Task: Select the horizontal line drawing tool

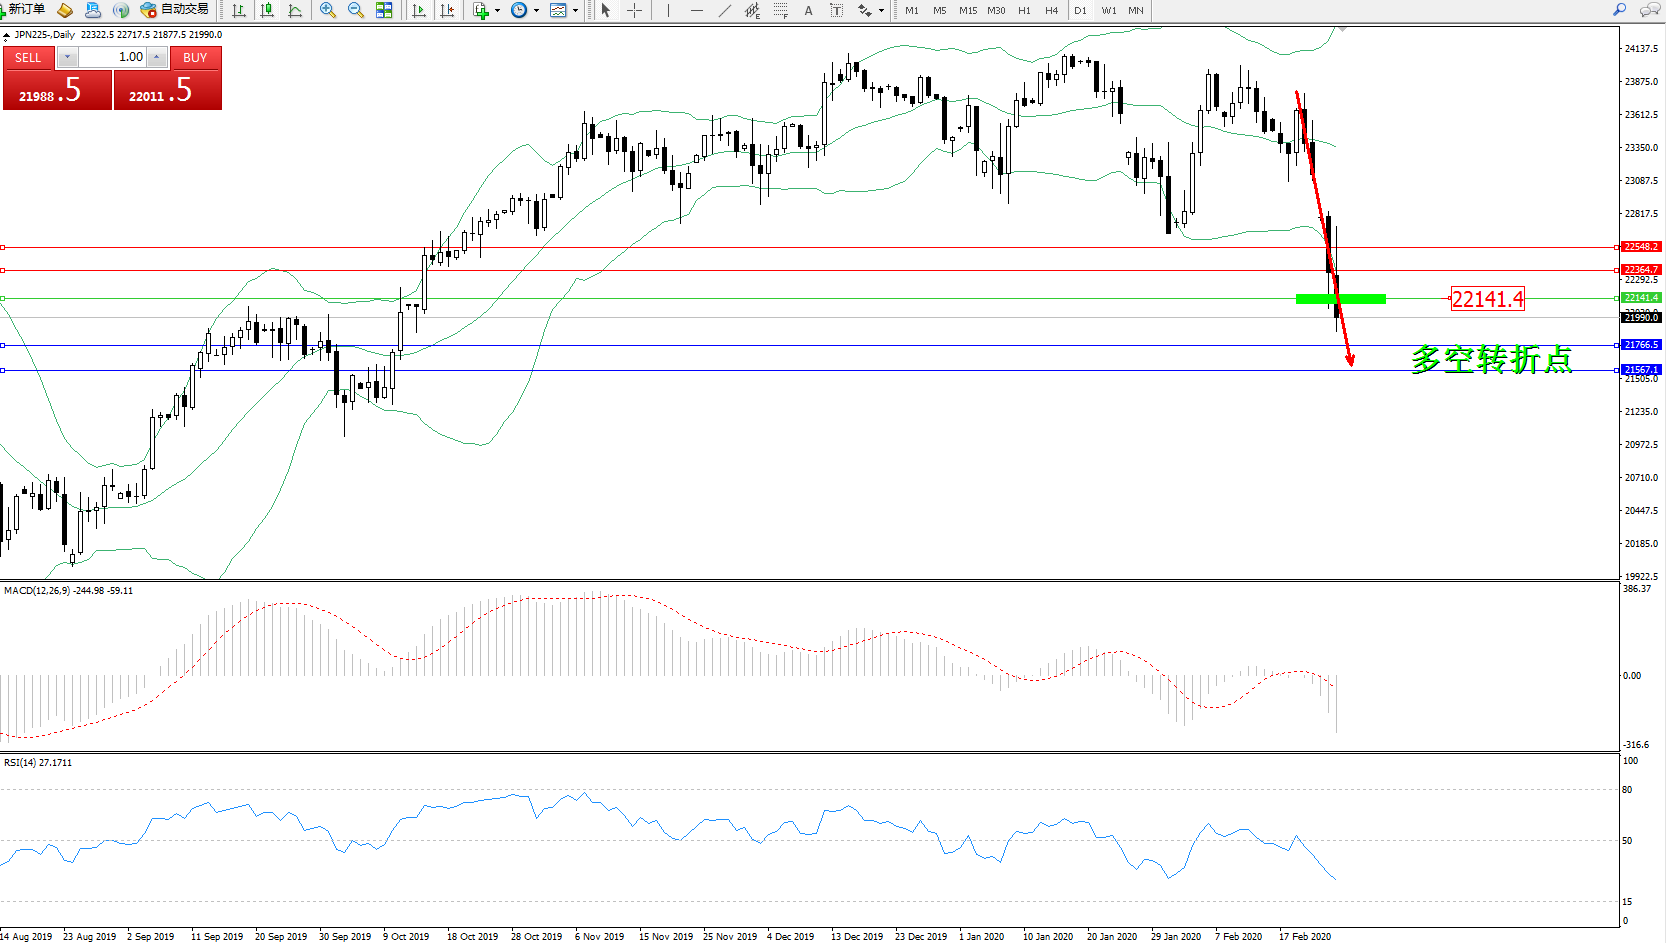Action: click(696, 10)
